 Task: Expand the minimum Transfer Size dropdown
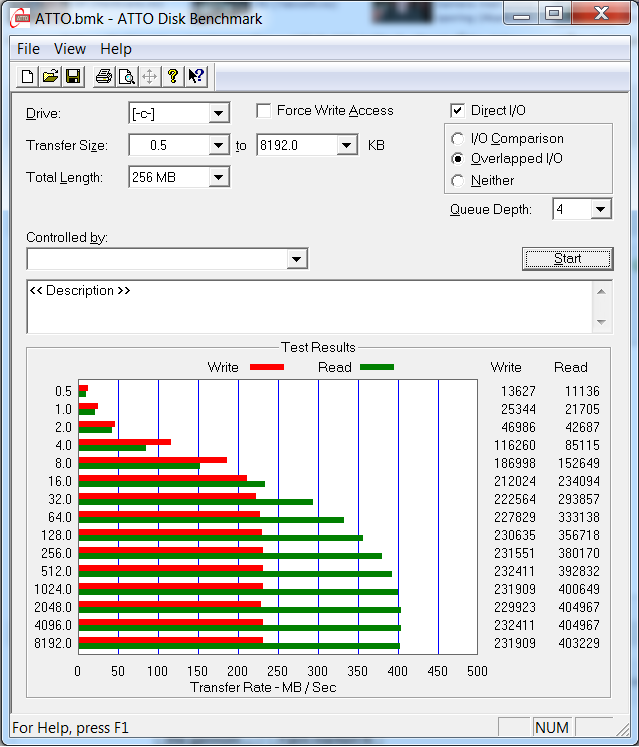(x=219, y=145)
